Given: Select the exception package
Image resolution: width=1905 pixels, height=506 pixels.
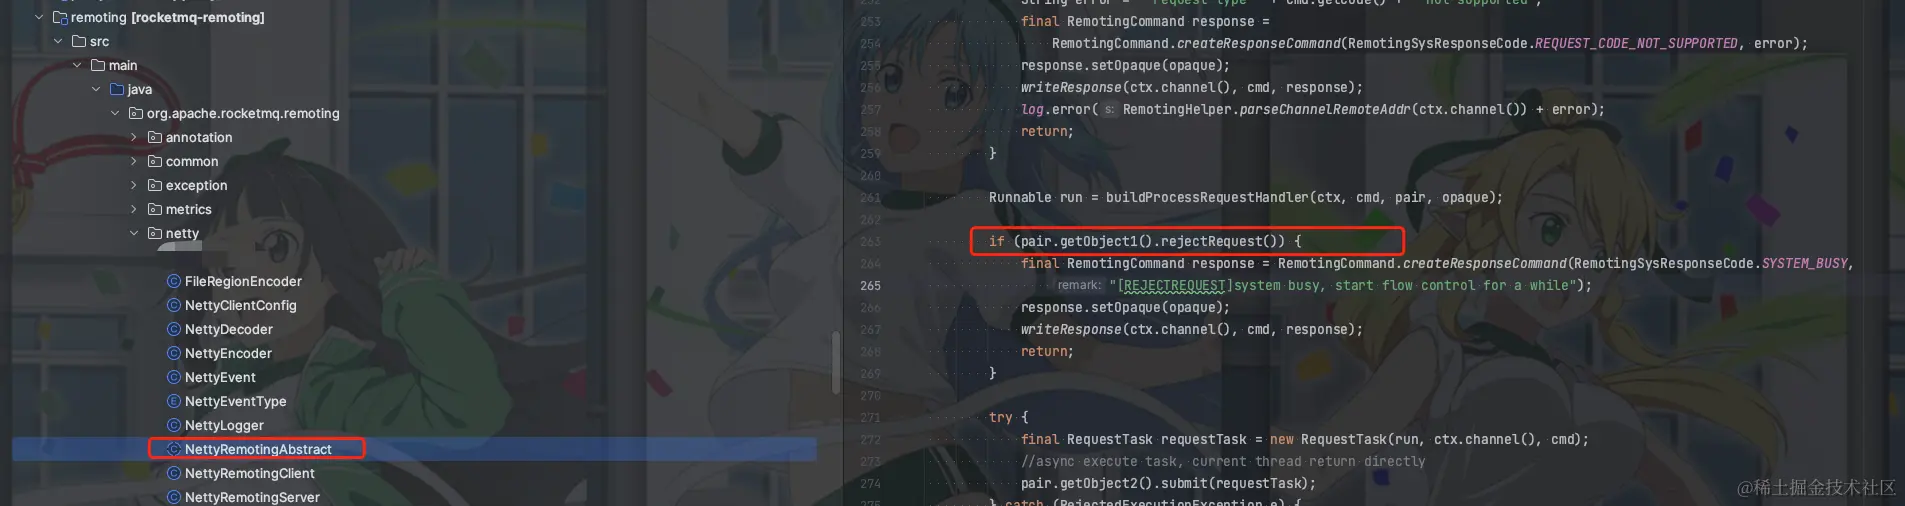Looking at the screenshot, I should pos(196,185).
